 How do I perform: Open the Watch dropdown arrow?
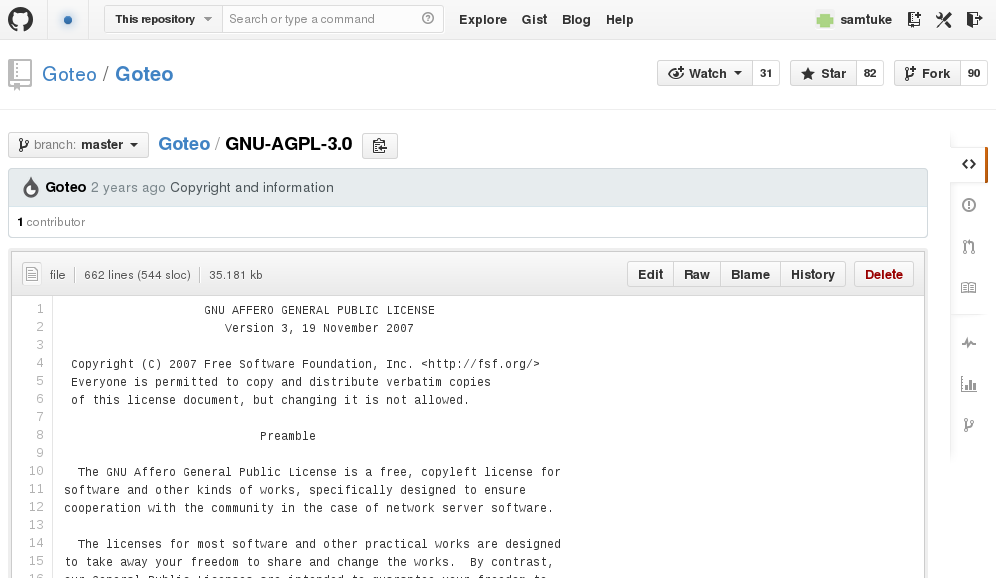[736, 72]
